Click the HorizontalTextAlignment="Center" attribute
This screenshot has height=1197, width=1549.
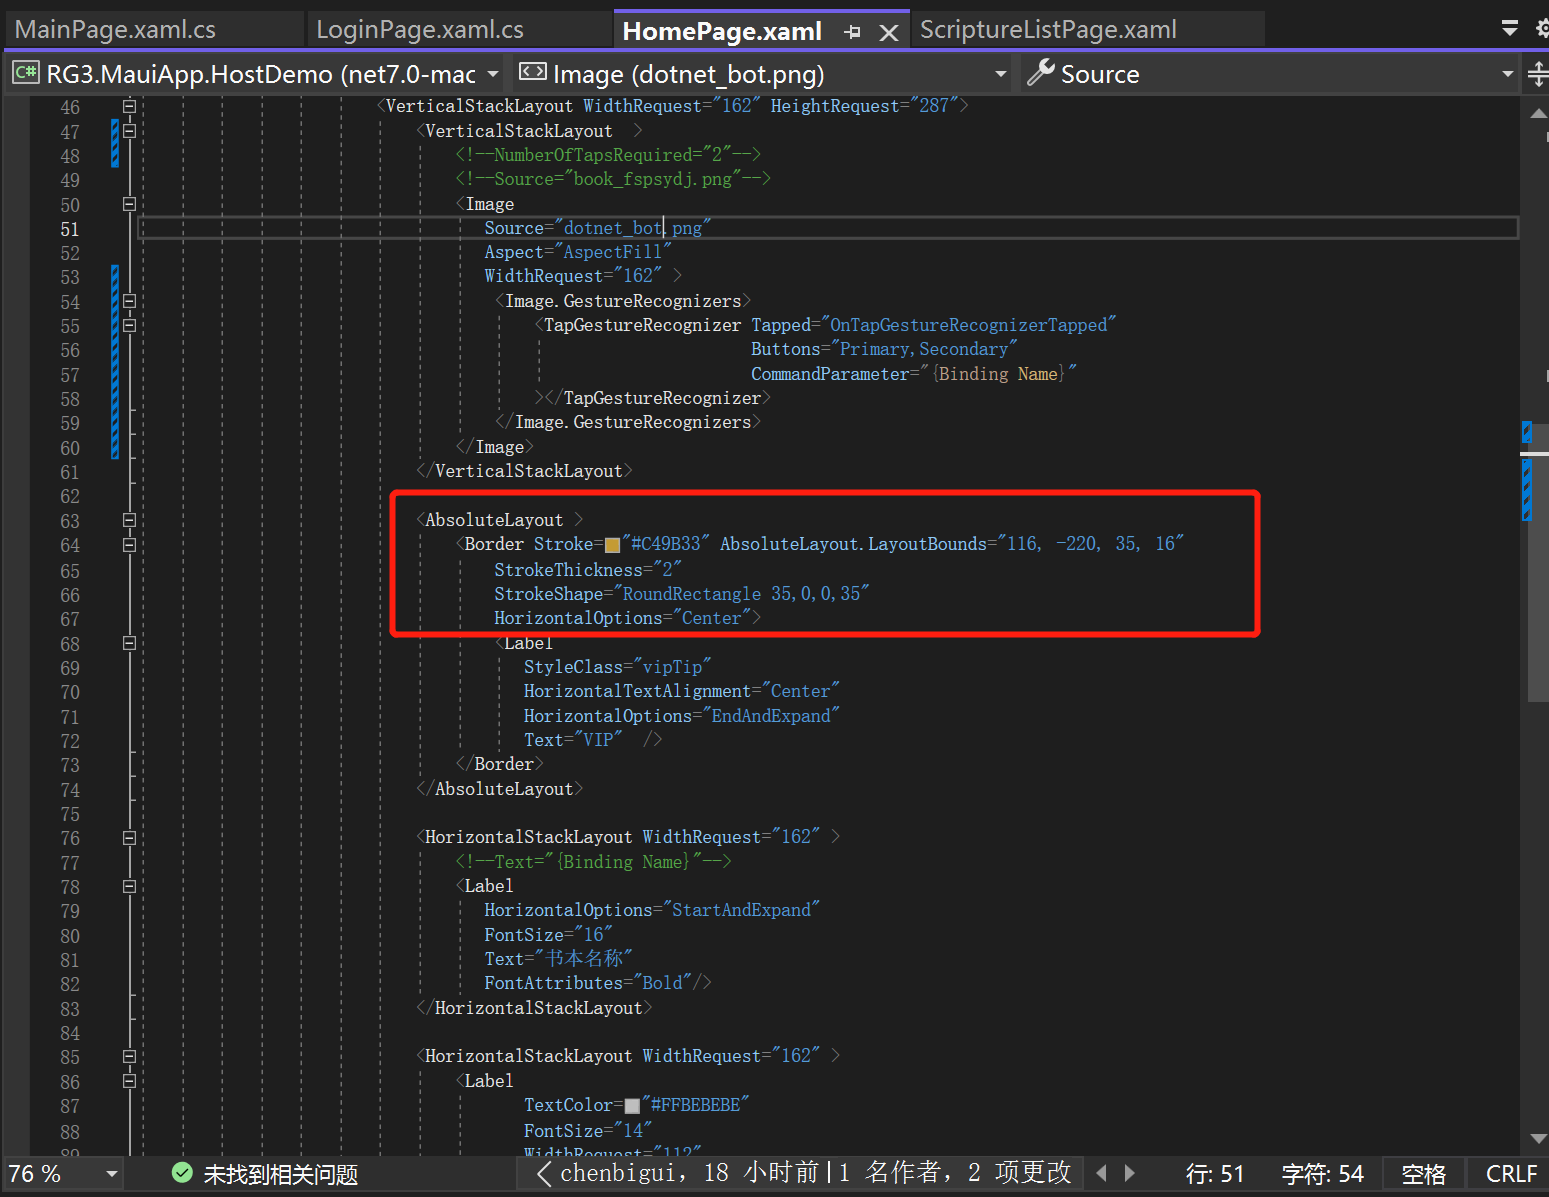(682, 691)
